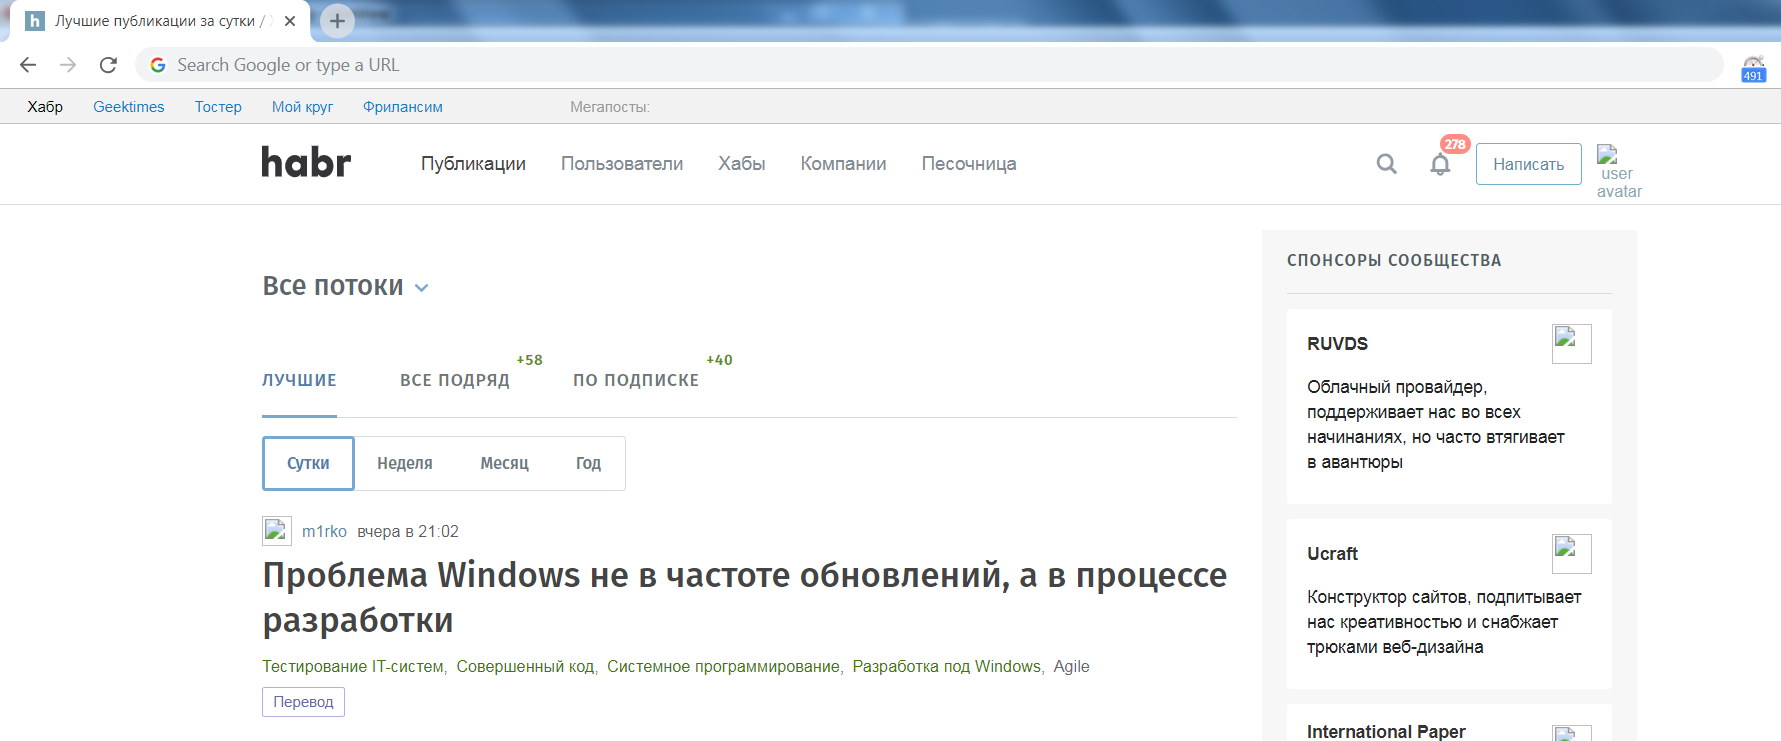Open the Тостер top bar link
The image size is (1781, 741).
click(218, 107)
